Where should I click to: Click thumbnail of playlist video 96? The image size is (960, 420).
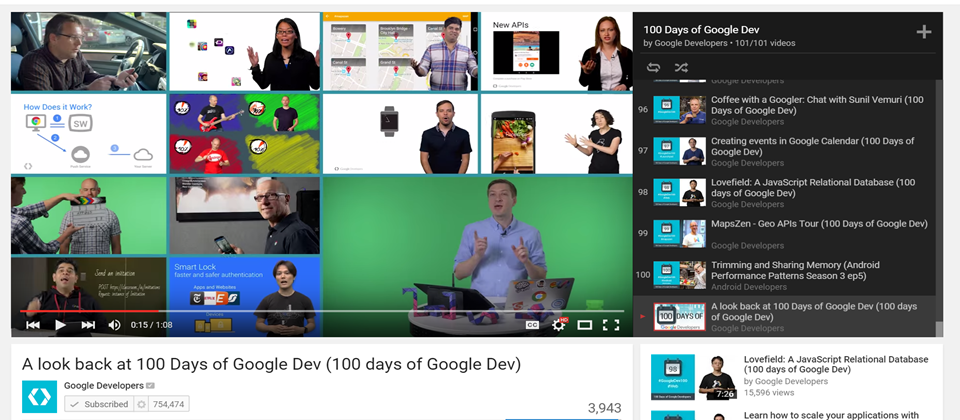pyautogui.click(x=679, y=110)
